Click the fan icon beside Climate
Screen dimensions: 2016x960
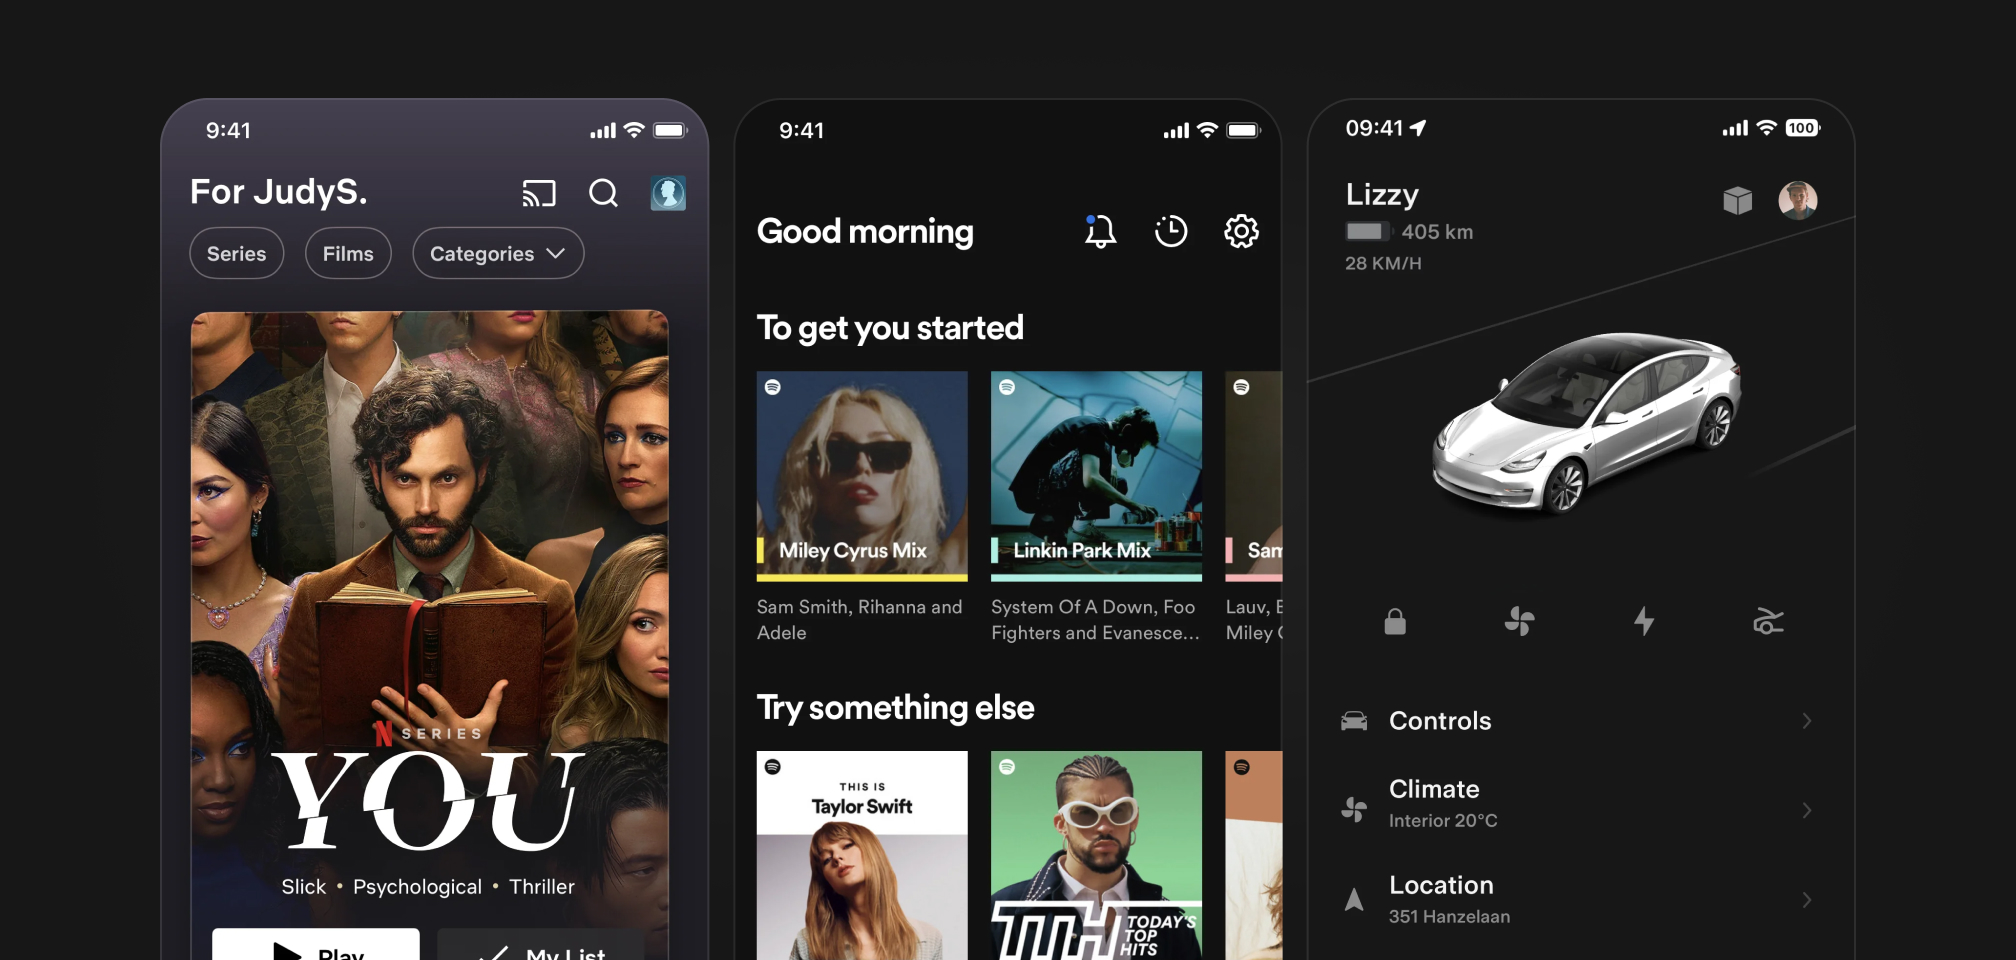point(1354,810)
